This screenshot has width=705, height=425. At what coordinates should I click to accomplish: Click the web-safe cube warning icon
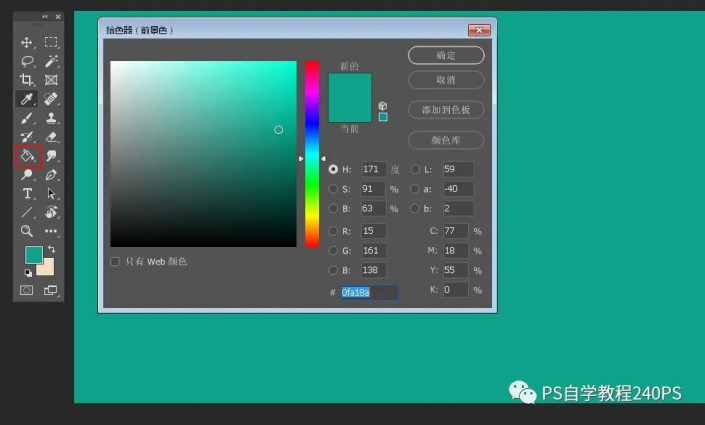pyautogui.click(x=383, y=106)
